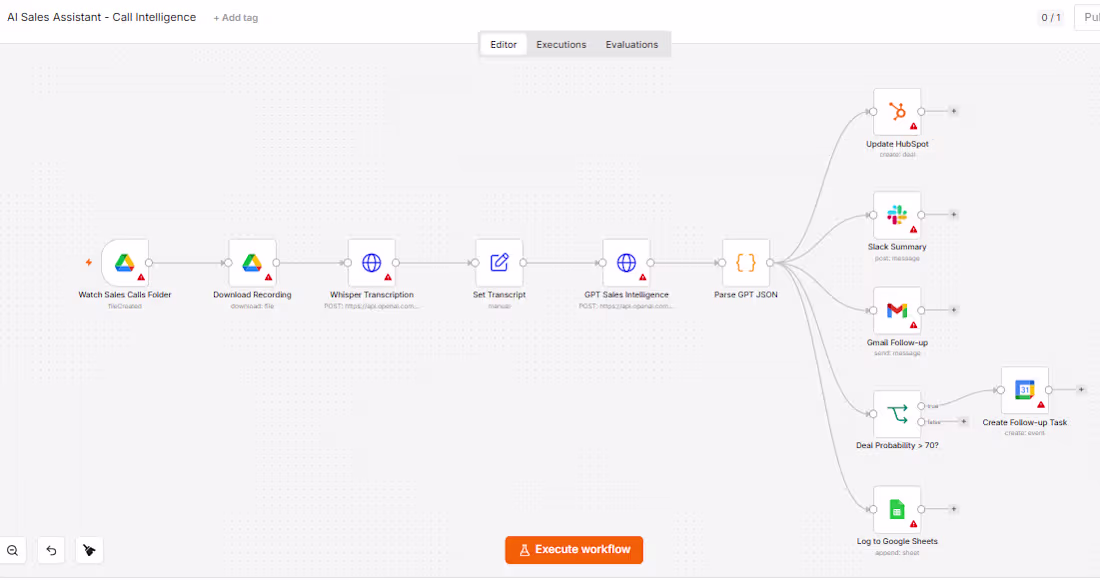The image size is (1100, 580).
Task: Select the Gmail Follow-up node
Action: coord(897,311)
